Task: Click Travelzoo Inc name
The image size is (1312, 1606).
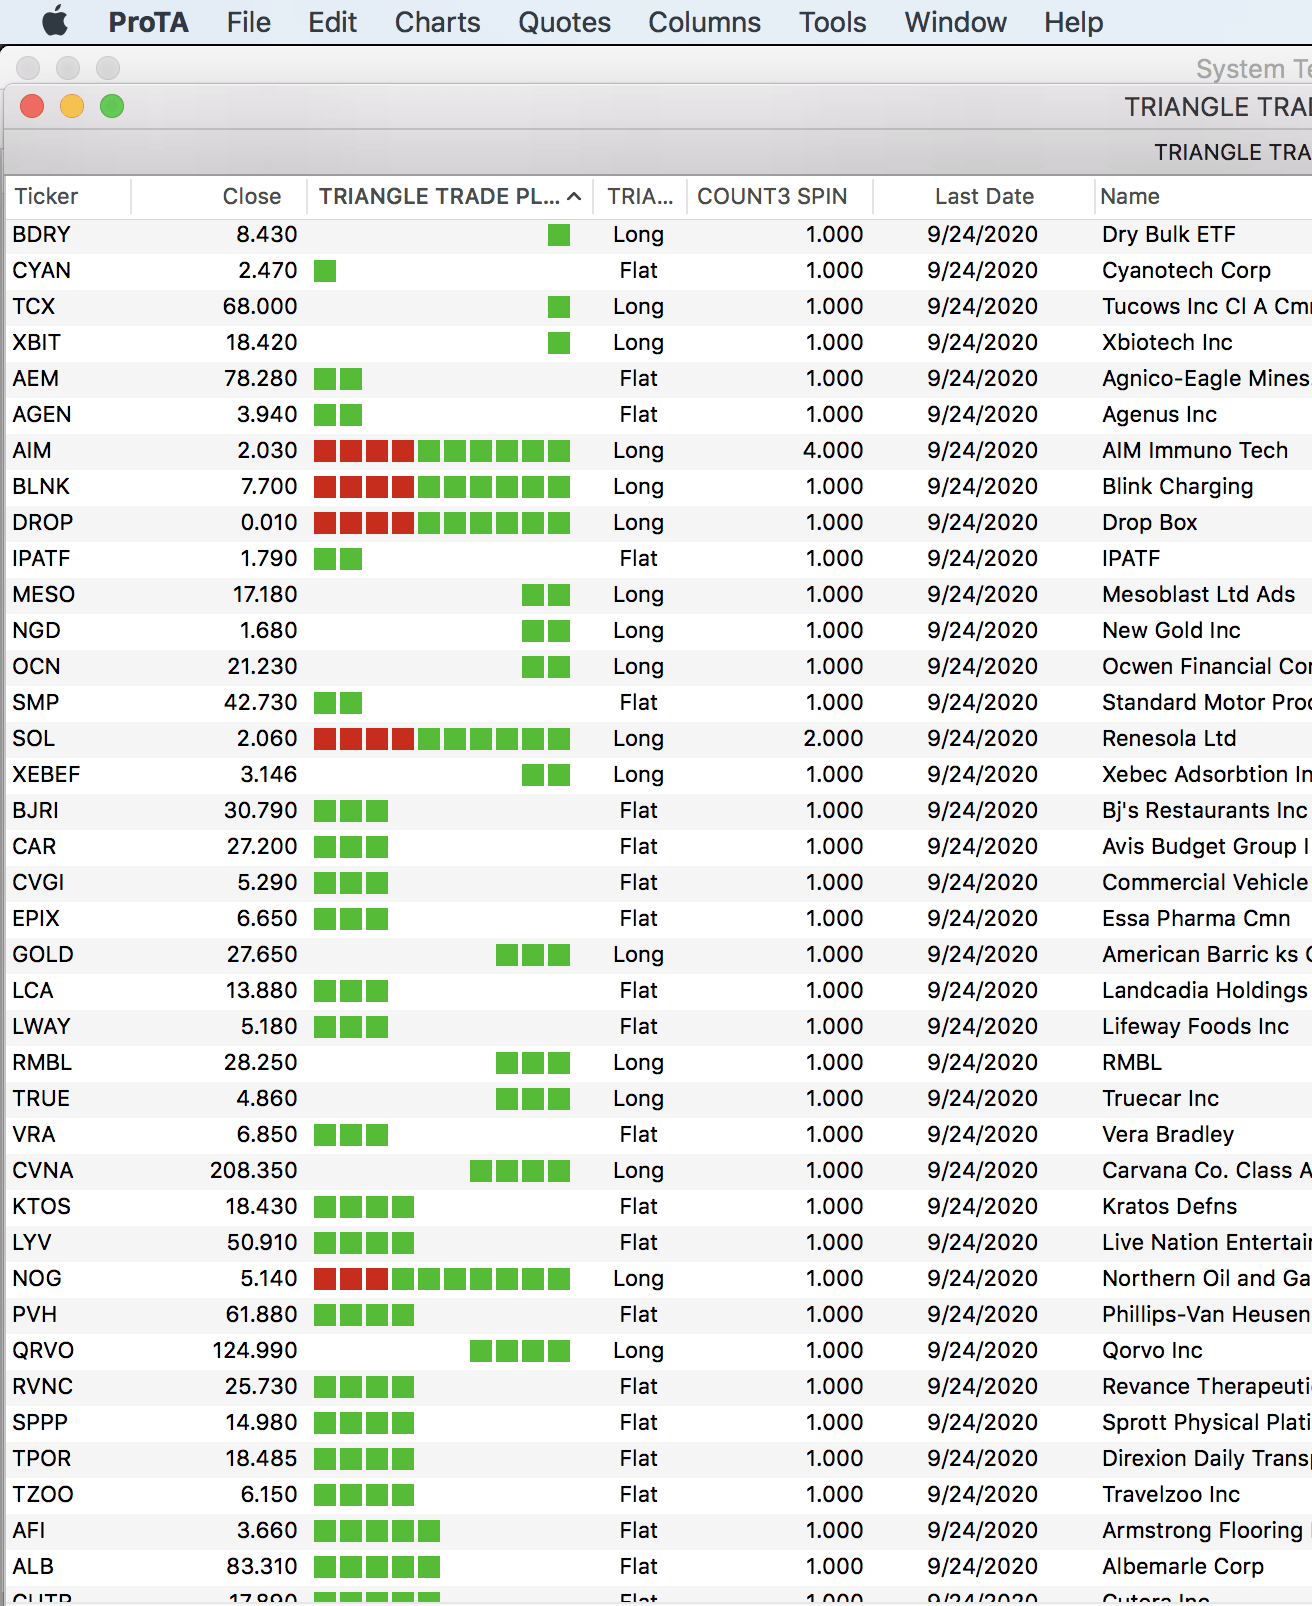Action: [1170, 1494]
